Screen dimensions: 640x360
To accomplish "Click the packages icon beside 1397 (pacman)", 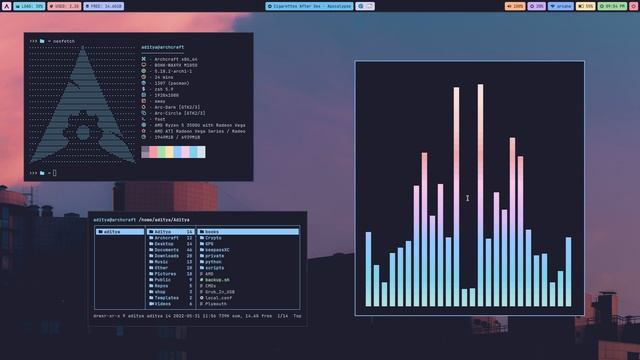I will (144, 83).
